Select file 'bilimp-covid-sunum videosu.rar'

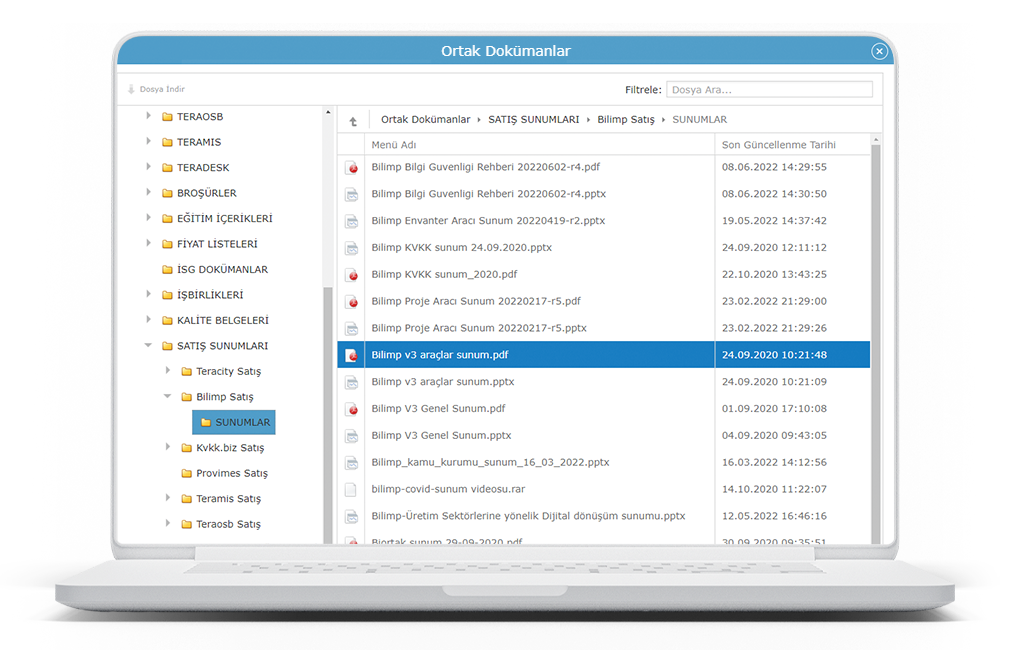point(448,489)
